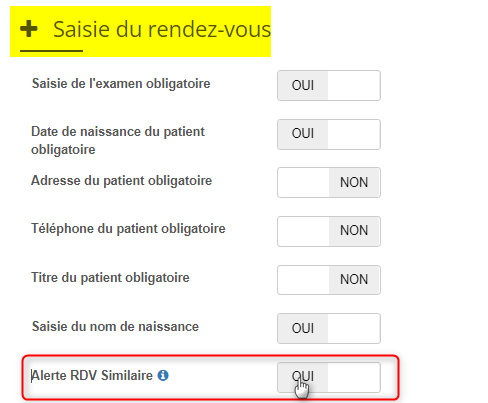Image resolution: width=488 pixels, height=403 pixels.
Task: Click empty right side of nom de naissance switch
Action: click(x=354, y=328)
